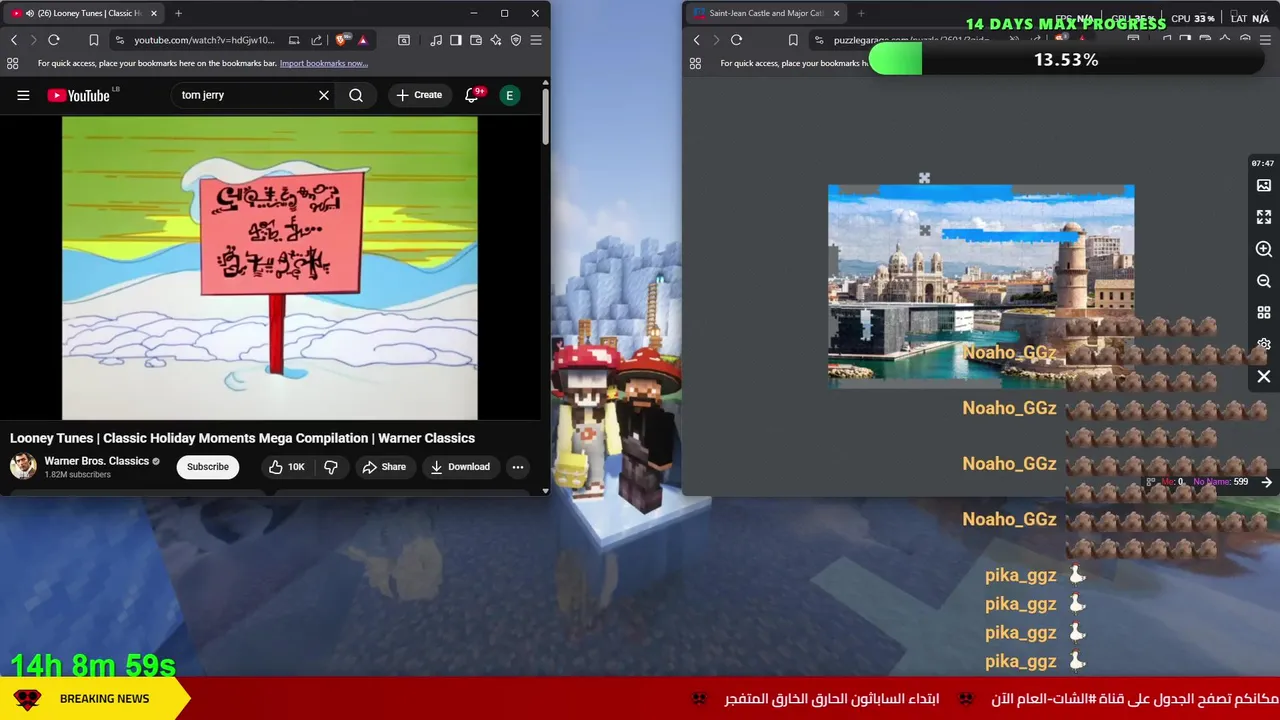
Task: Open new tab in YouTube browser window
Action: coord(178,13)
